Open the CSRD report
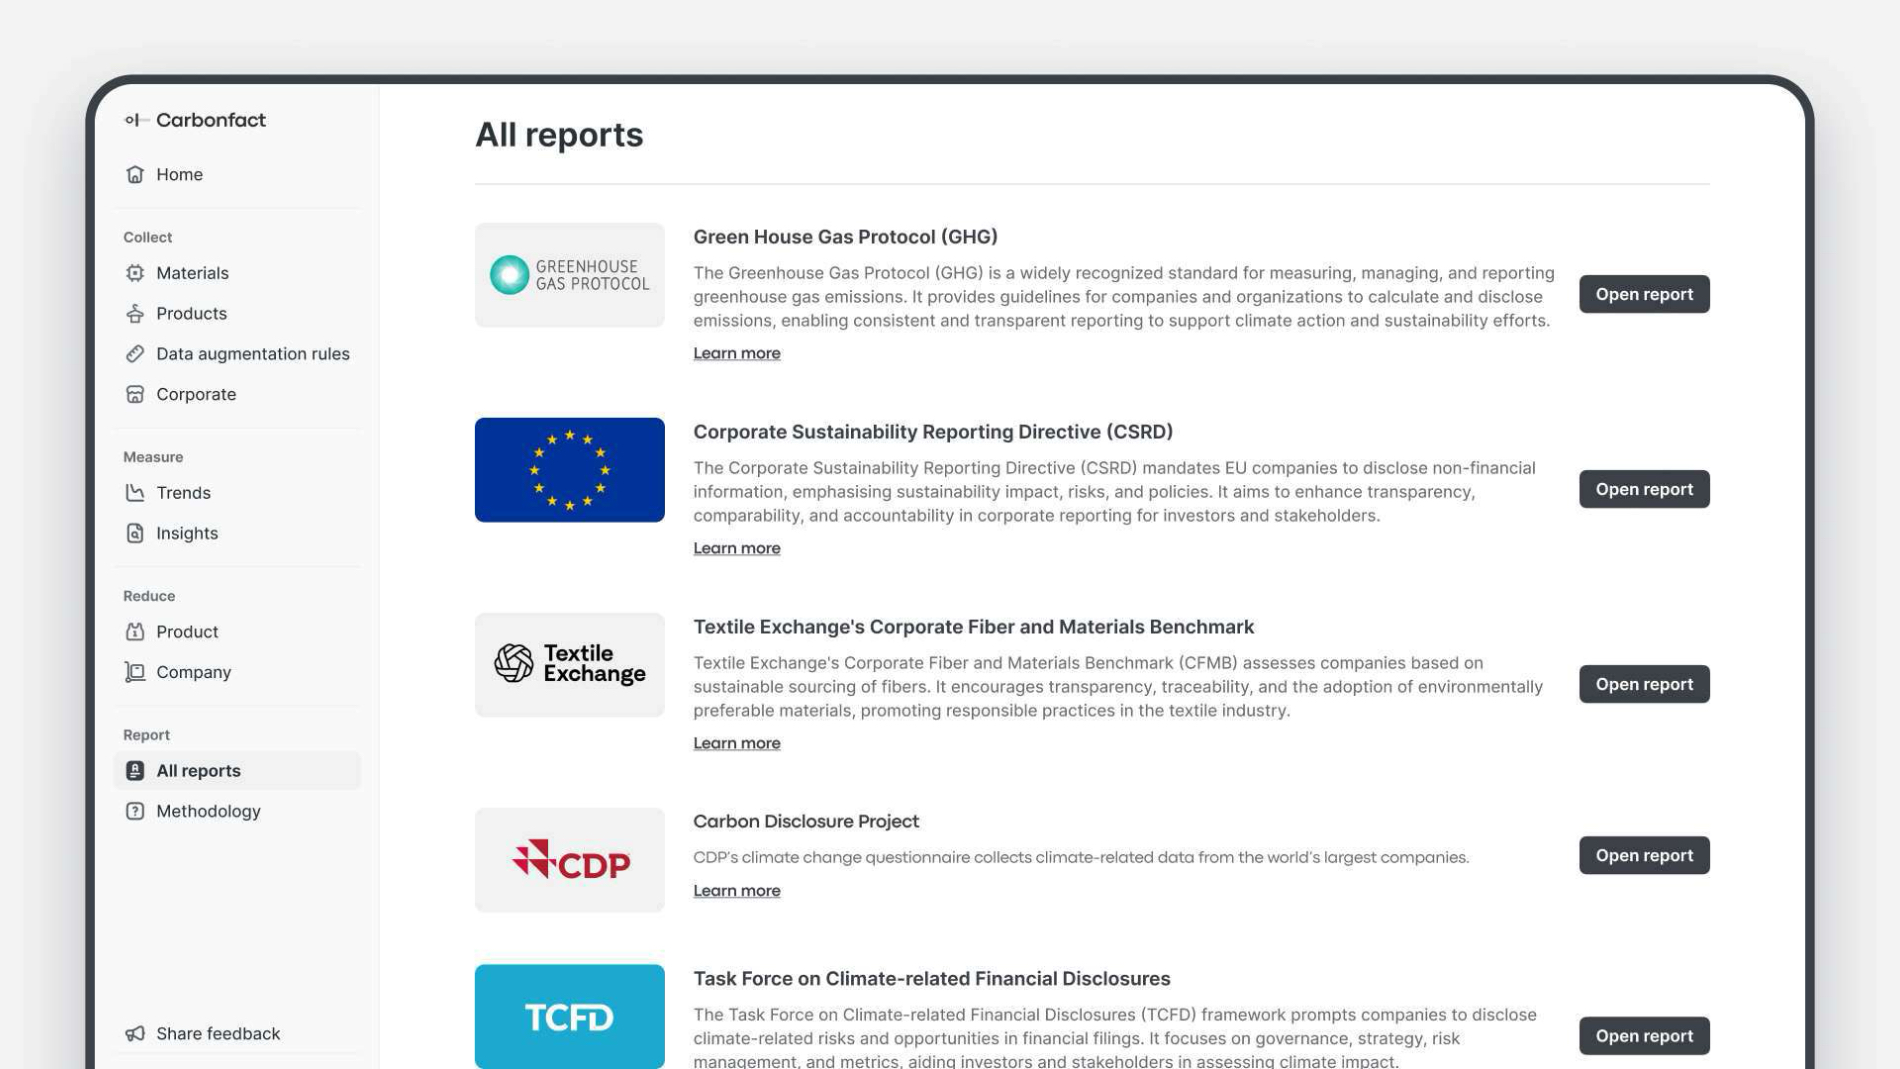This screenshot has height=1069, width=1900. pyautogui.click(x=1644, y=489)
